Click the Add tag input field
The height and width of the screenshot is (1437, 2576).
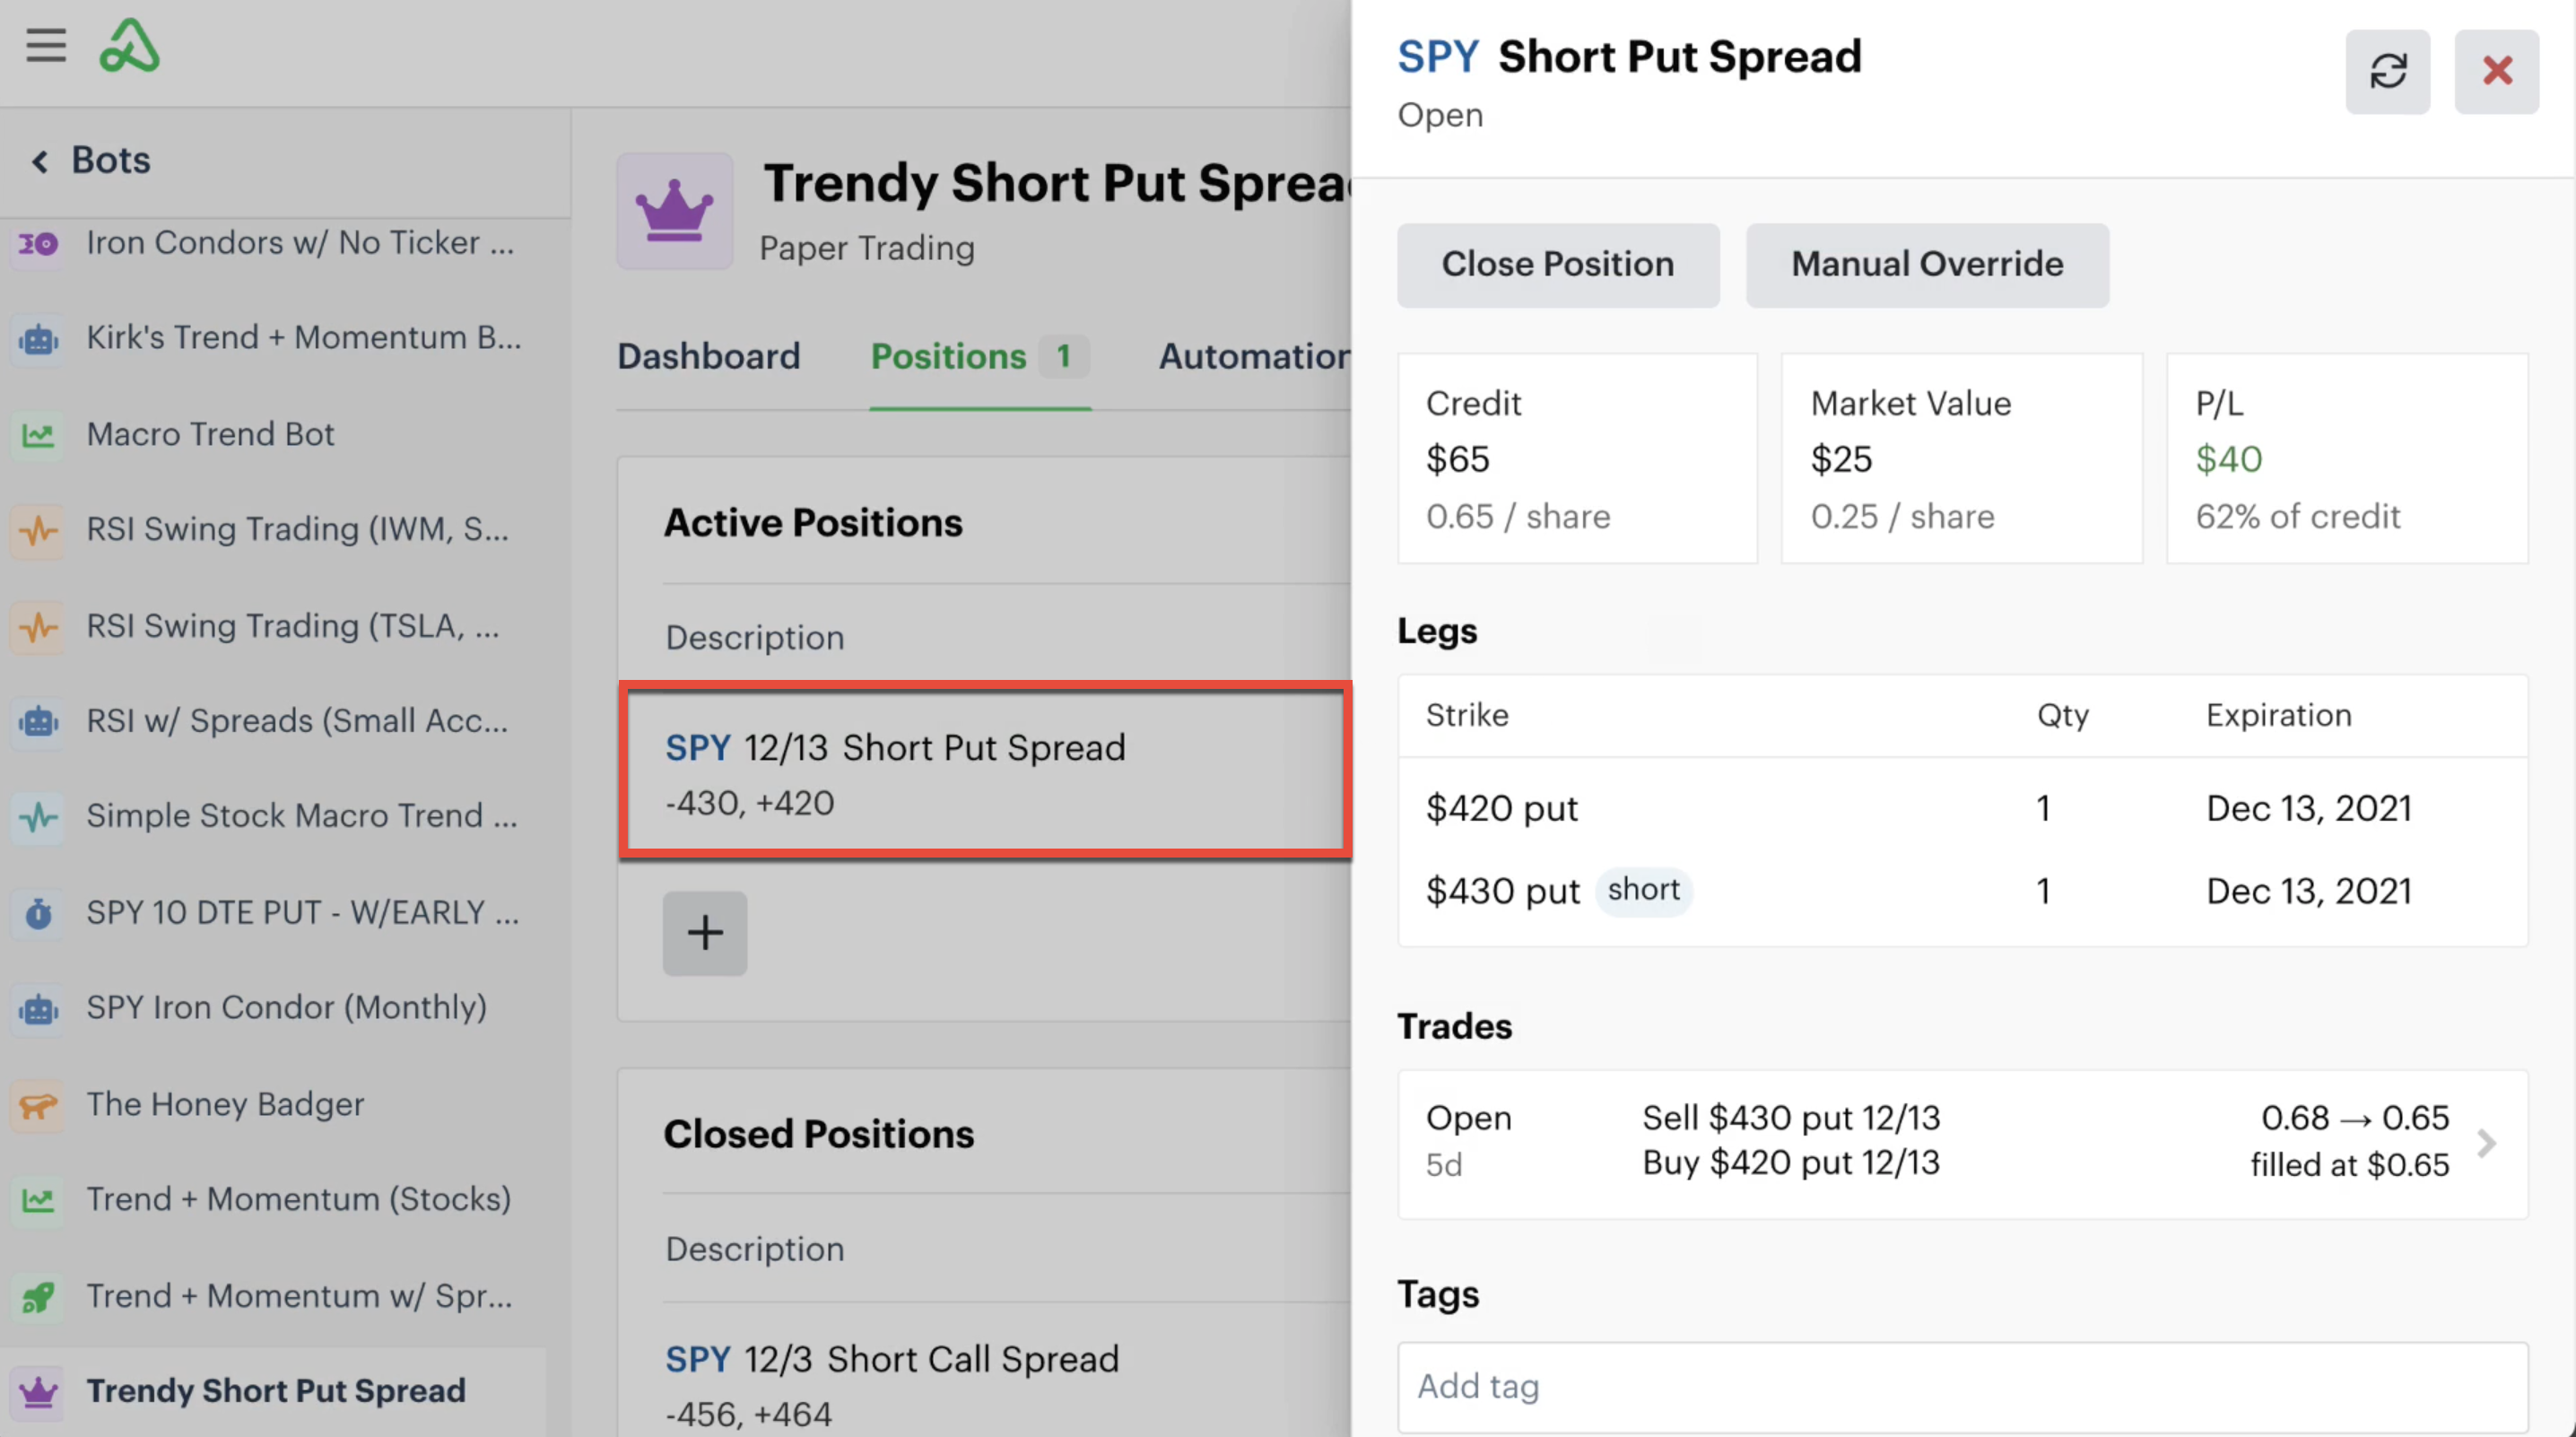coord(1962,1386)
